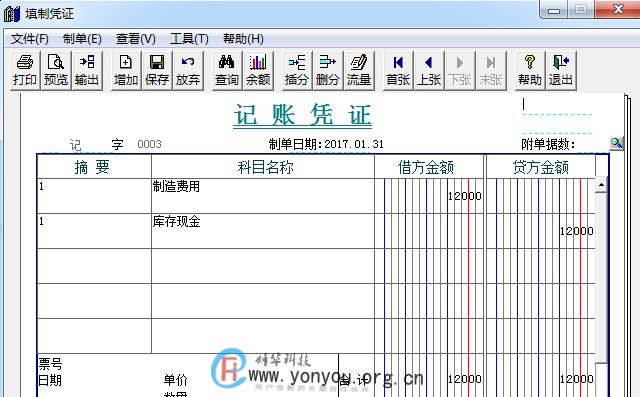The width and height of the screenshot is (640, 397).
Task: Go to last voucher 末张
Action: (x=491, y=70)
